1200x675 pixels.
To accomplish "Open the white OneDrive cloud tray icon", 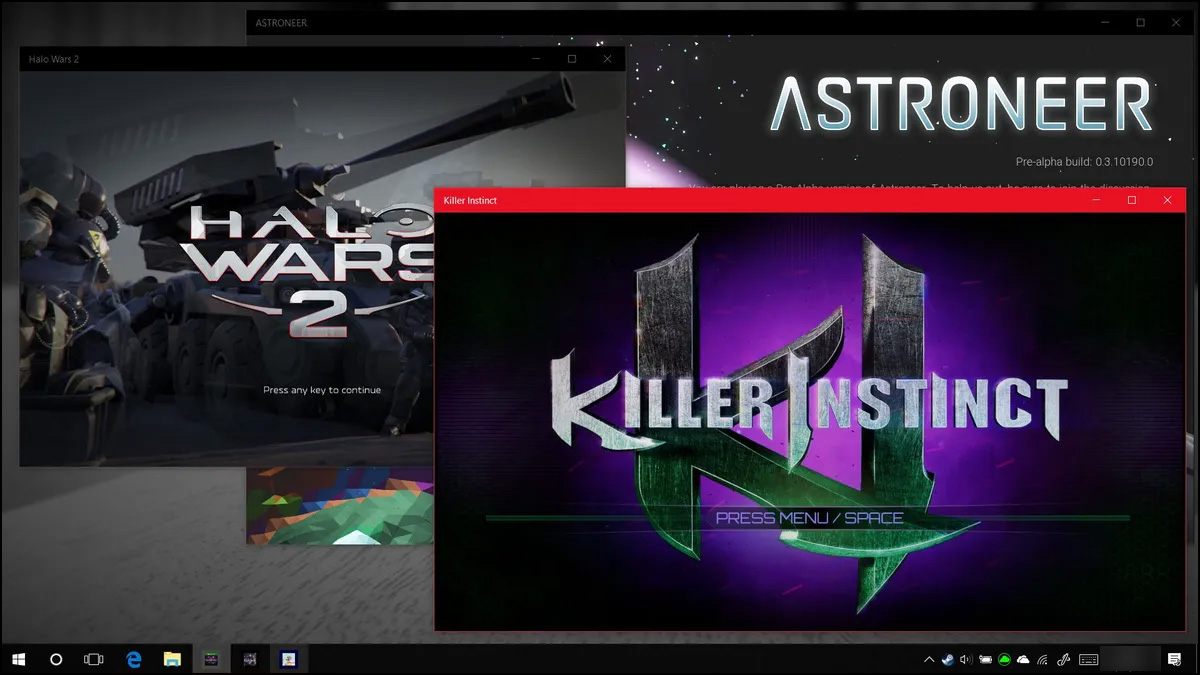I will [1023, 660].
